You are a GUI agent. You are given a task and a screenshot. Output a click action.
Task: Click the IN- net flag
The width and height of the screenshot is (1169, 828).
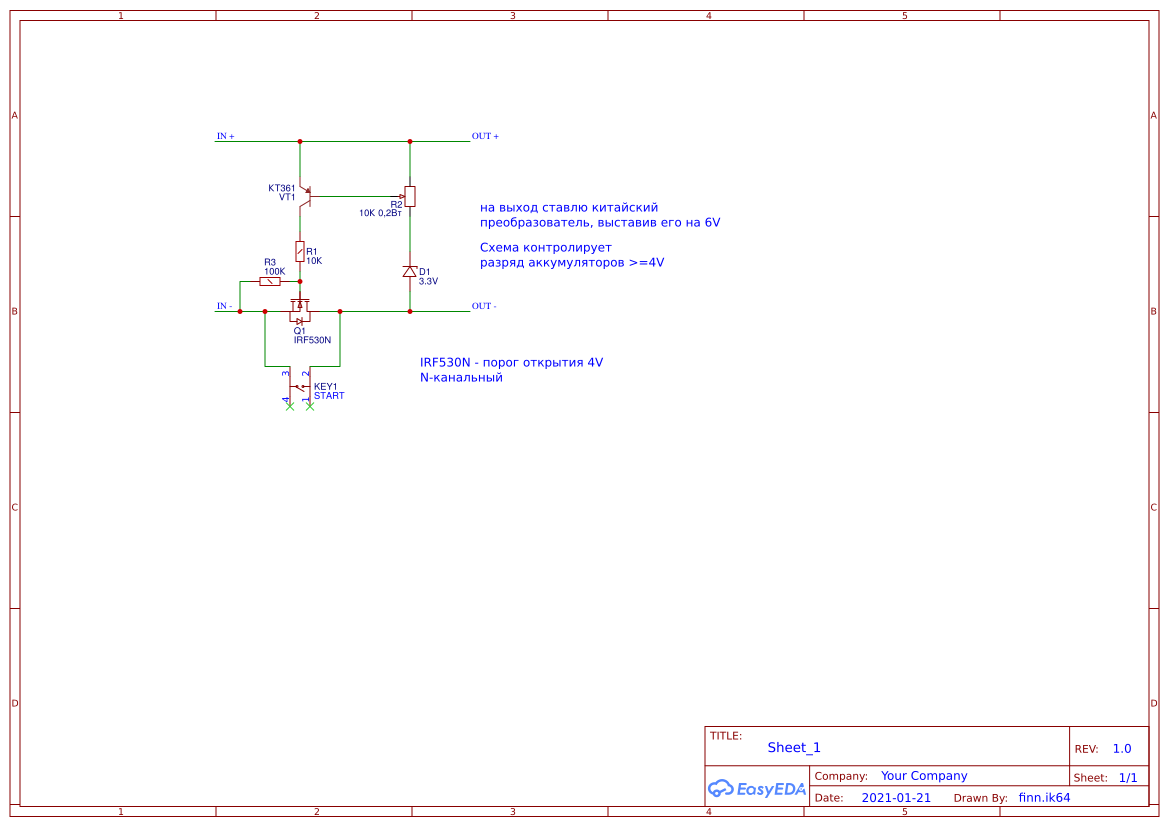click(224, 305)
